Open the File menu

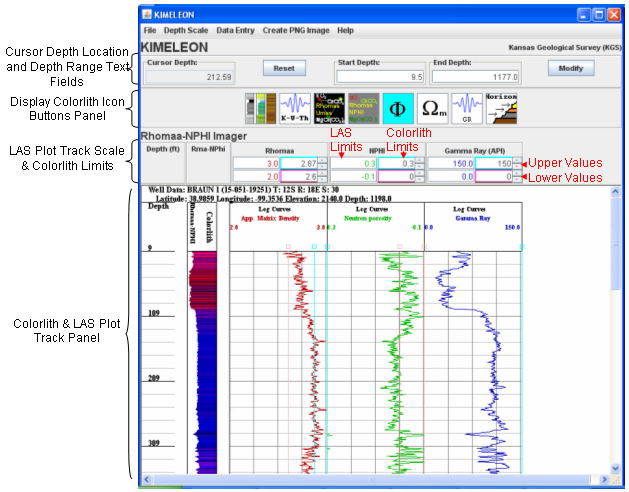point(150,30)
